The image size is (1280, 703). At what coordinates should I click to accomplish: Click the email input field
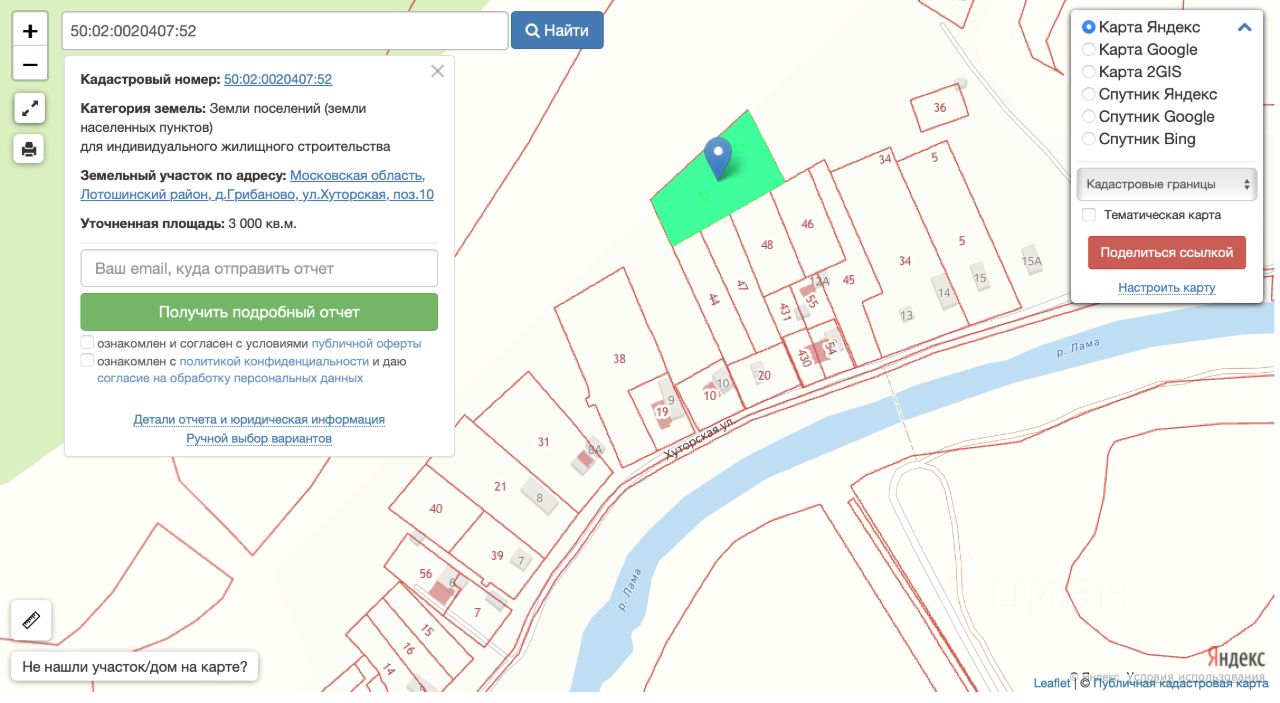(x=259, y=269)
